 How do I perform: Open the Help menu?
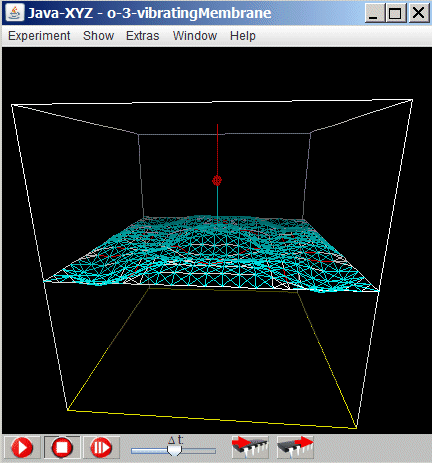(243, 36)
